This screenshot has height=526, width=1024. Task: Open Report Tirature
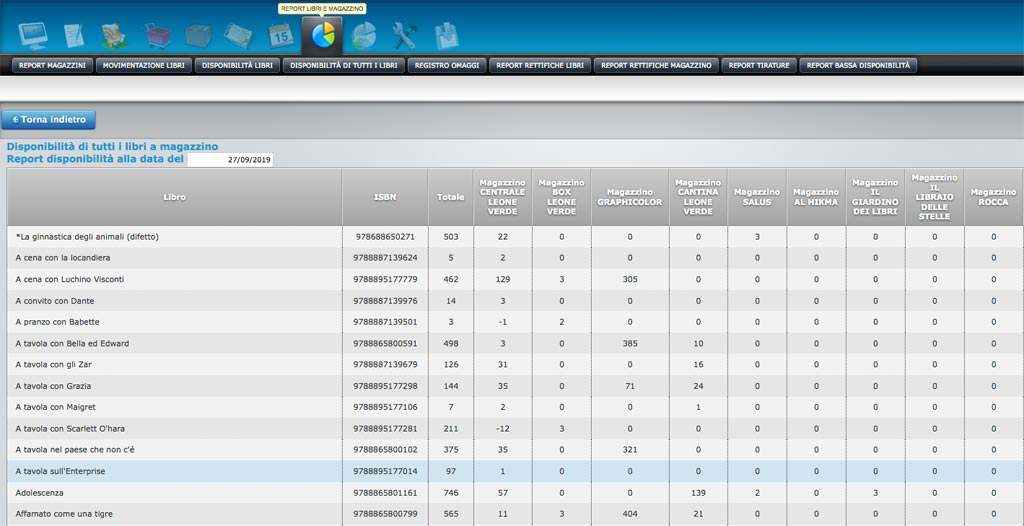759,65
